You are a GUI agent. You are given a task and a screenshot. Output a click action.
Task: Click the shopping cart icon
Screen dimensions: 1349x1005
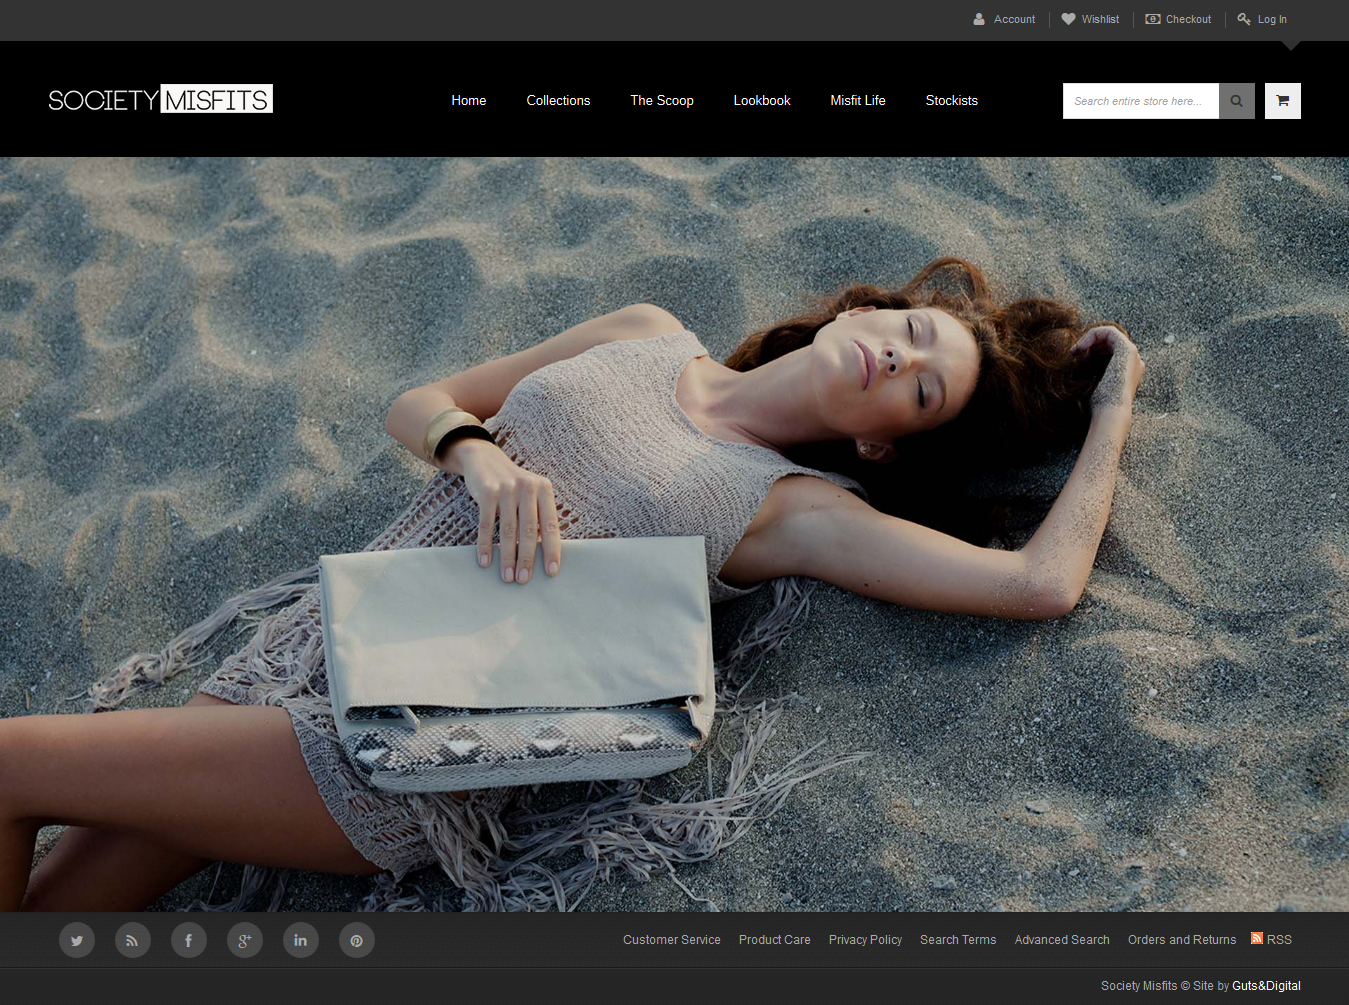(1282, 101)
